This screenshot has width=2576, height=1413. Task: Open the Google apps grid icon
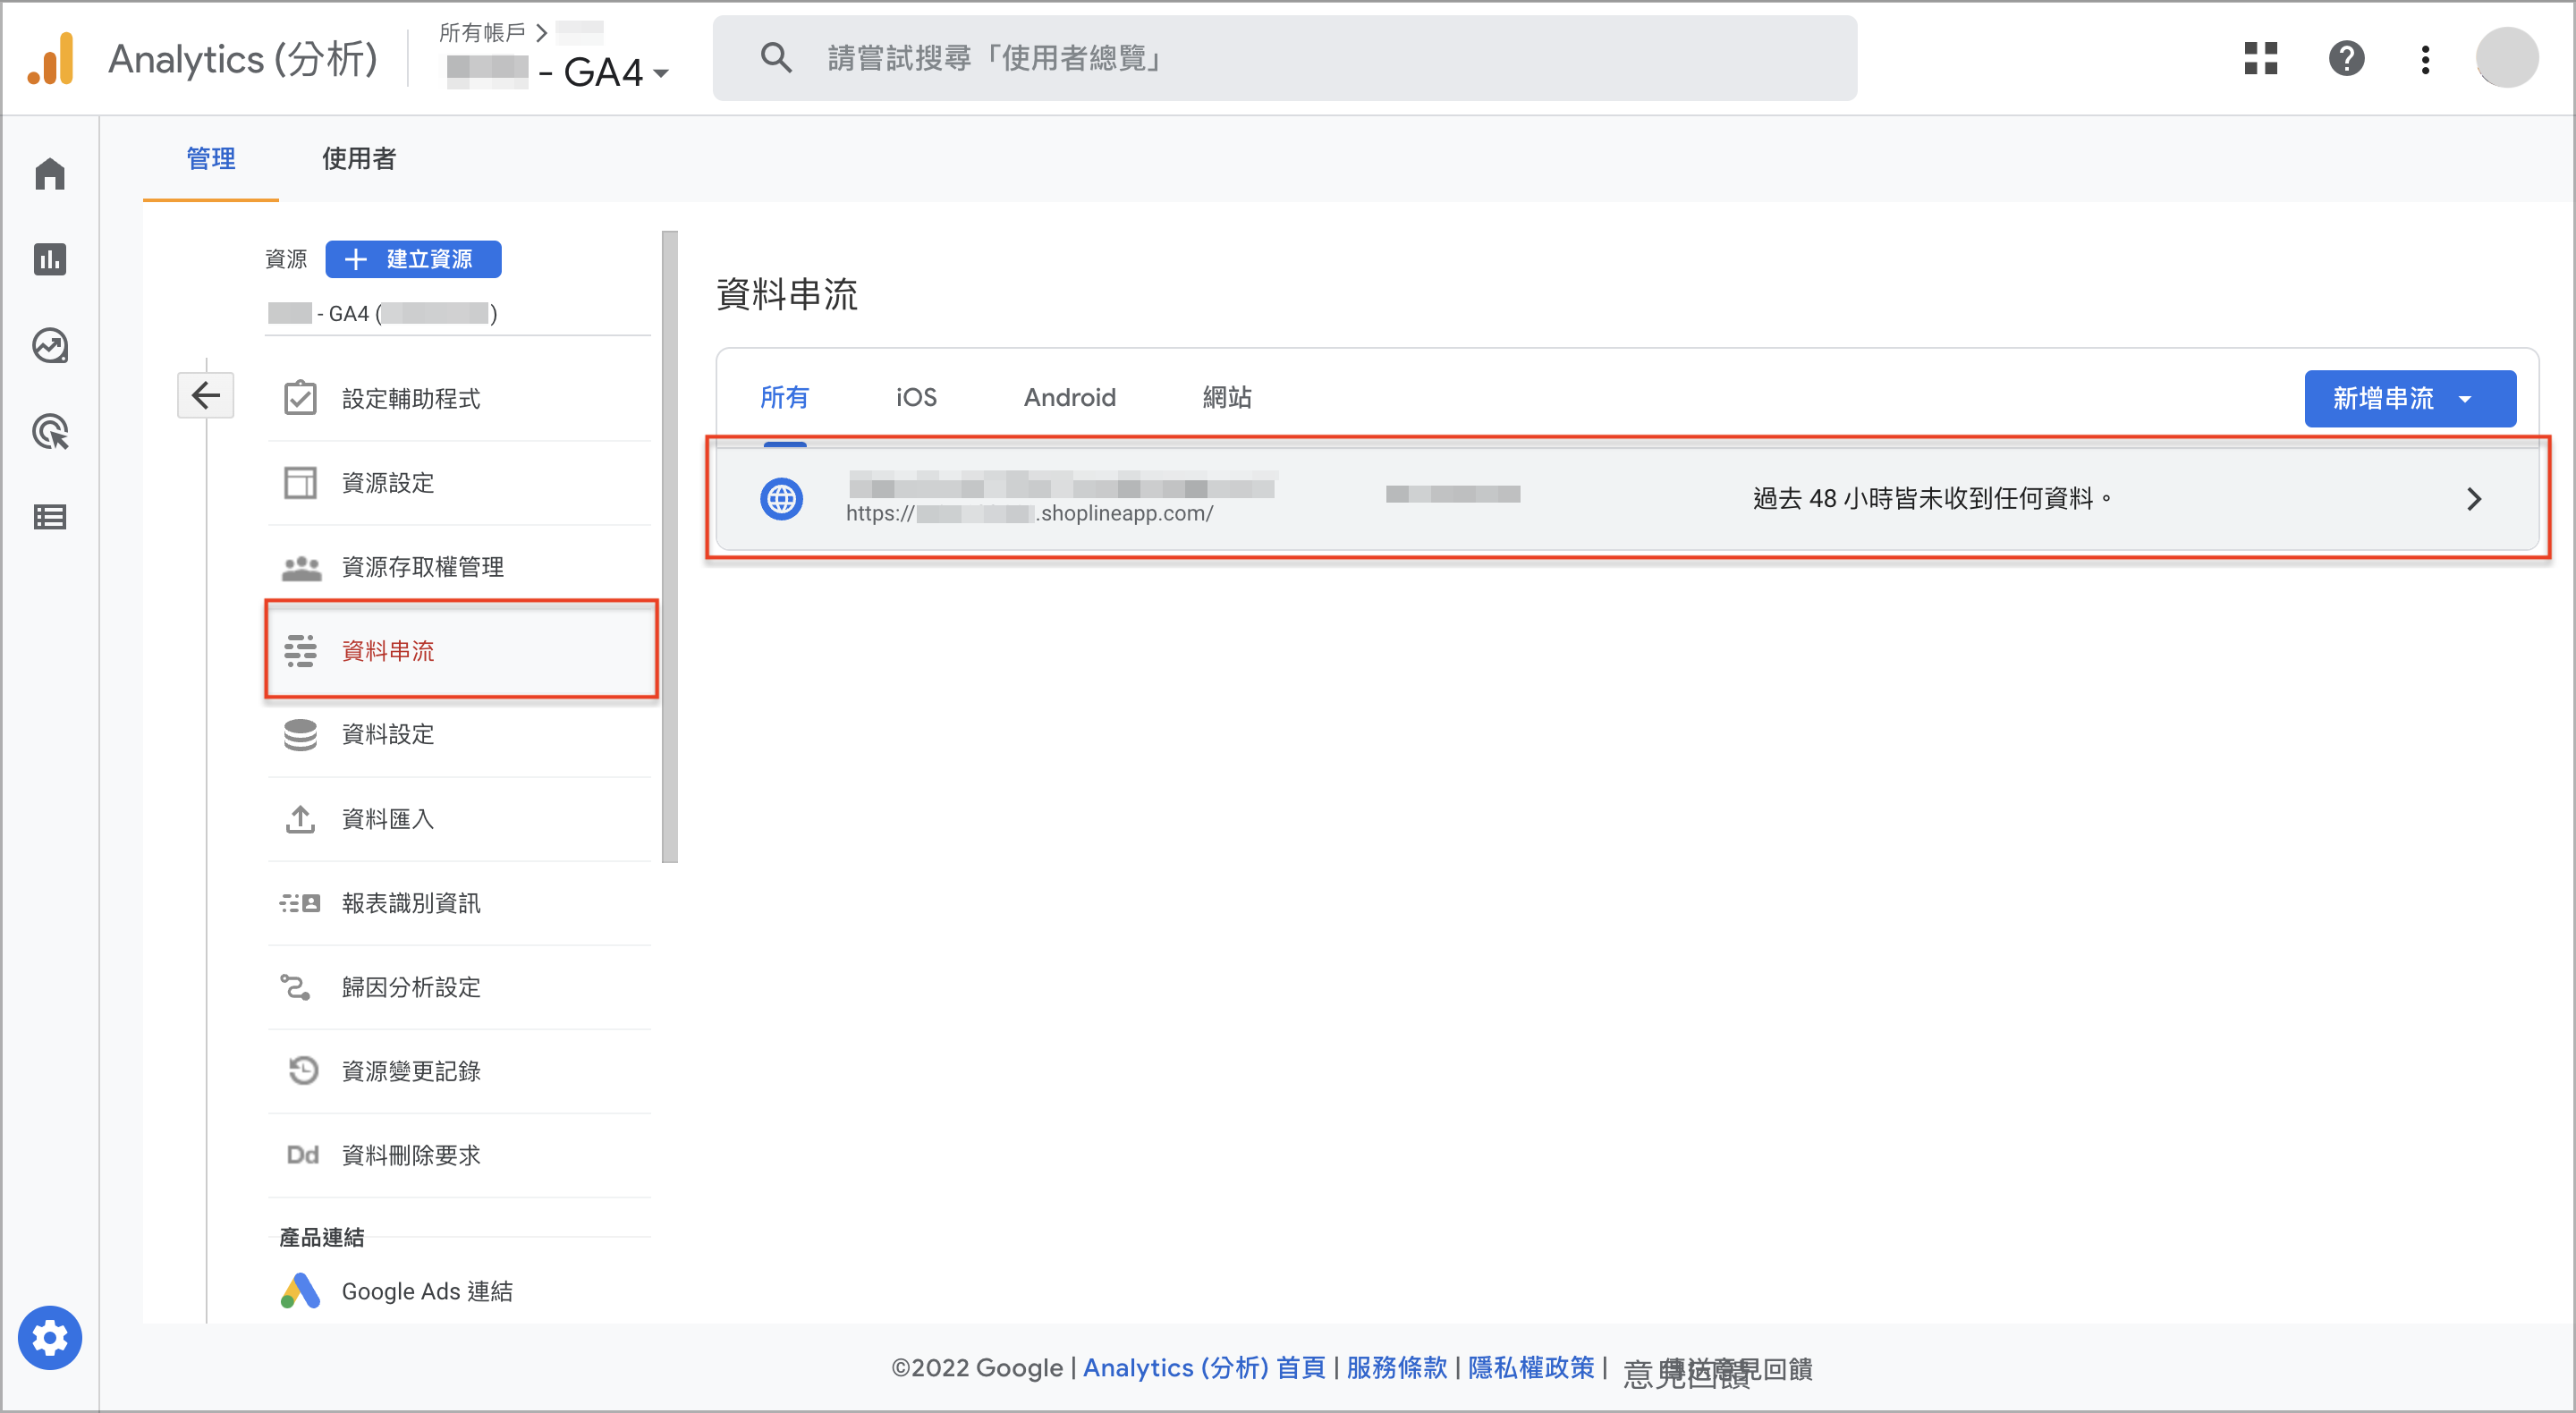coord(2260,58)
